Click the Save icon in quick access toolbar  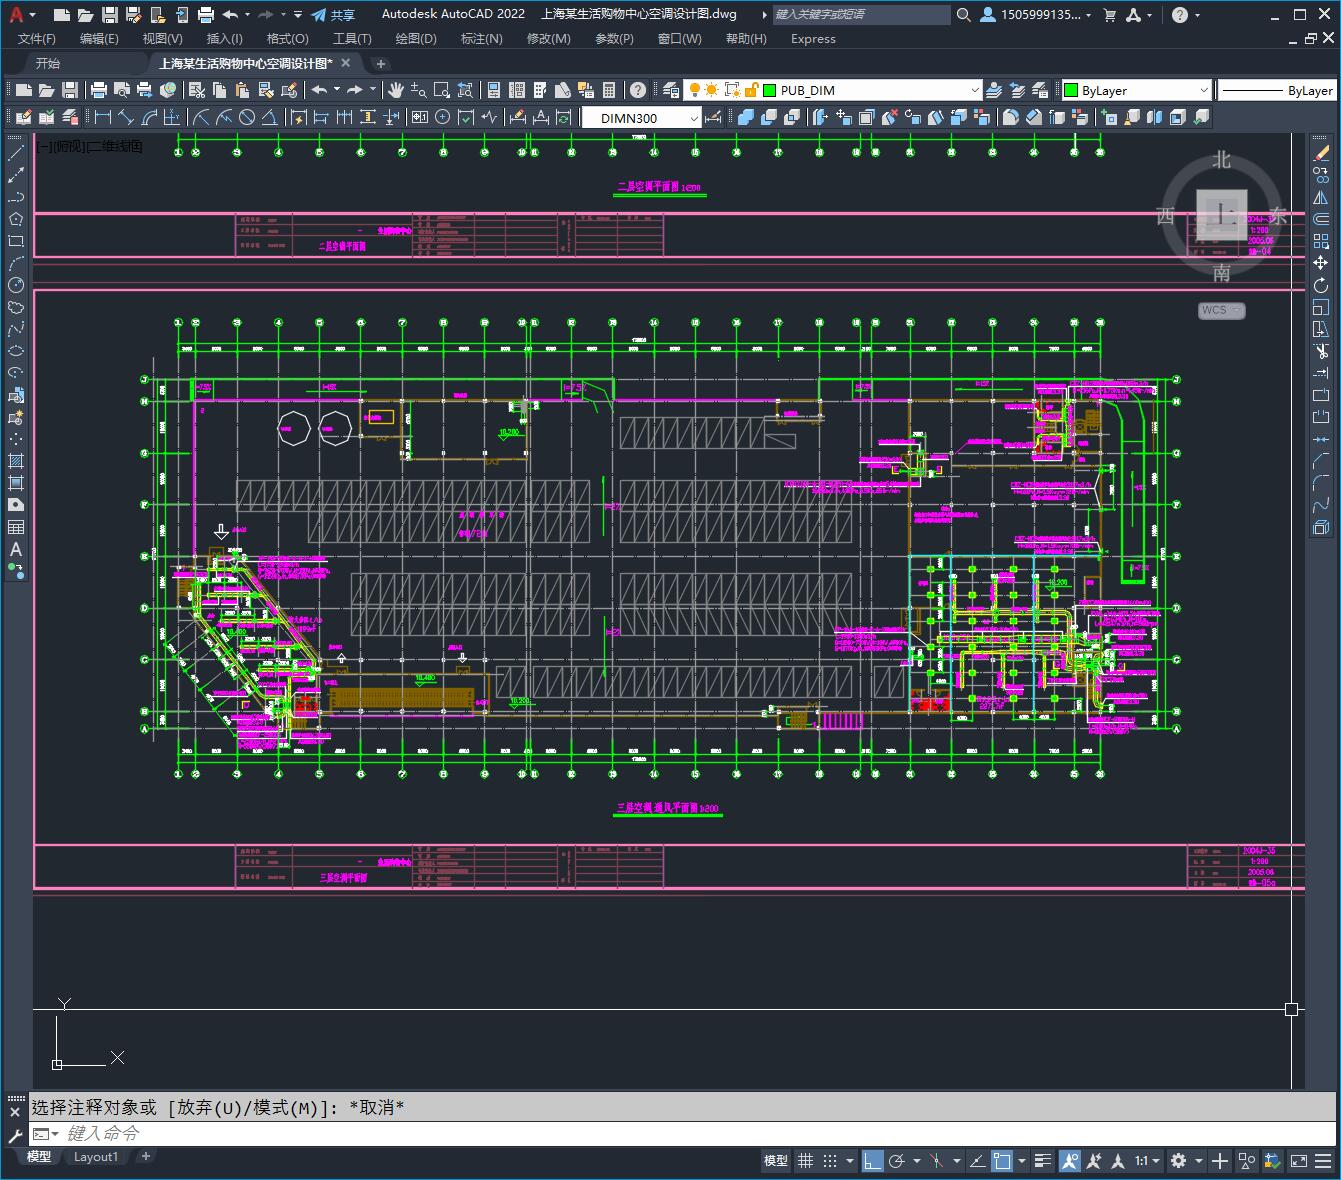click(x=110, y=15)
